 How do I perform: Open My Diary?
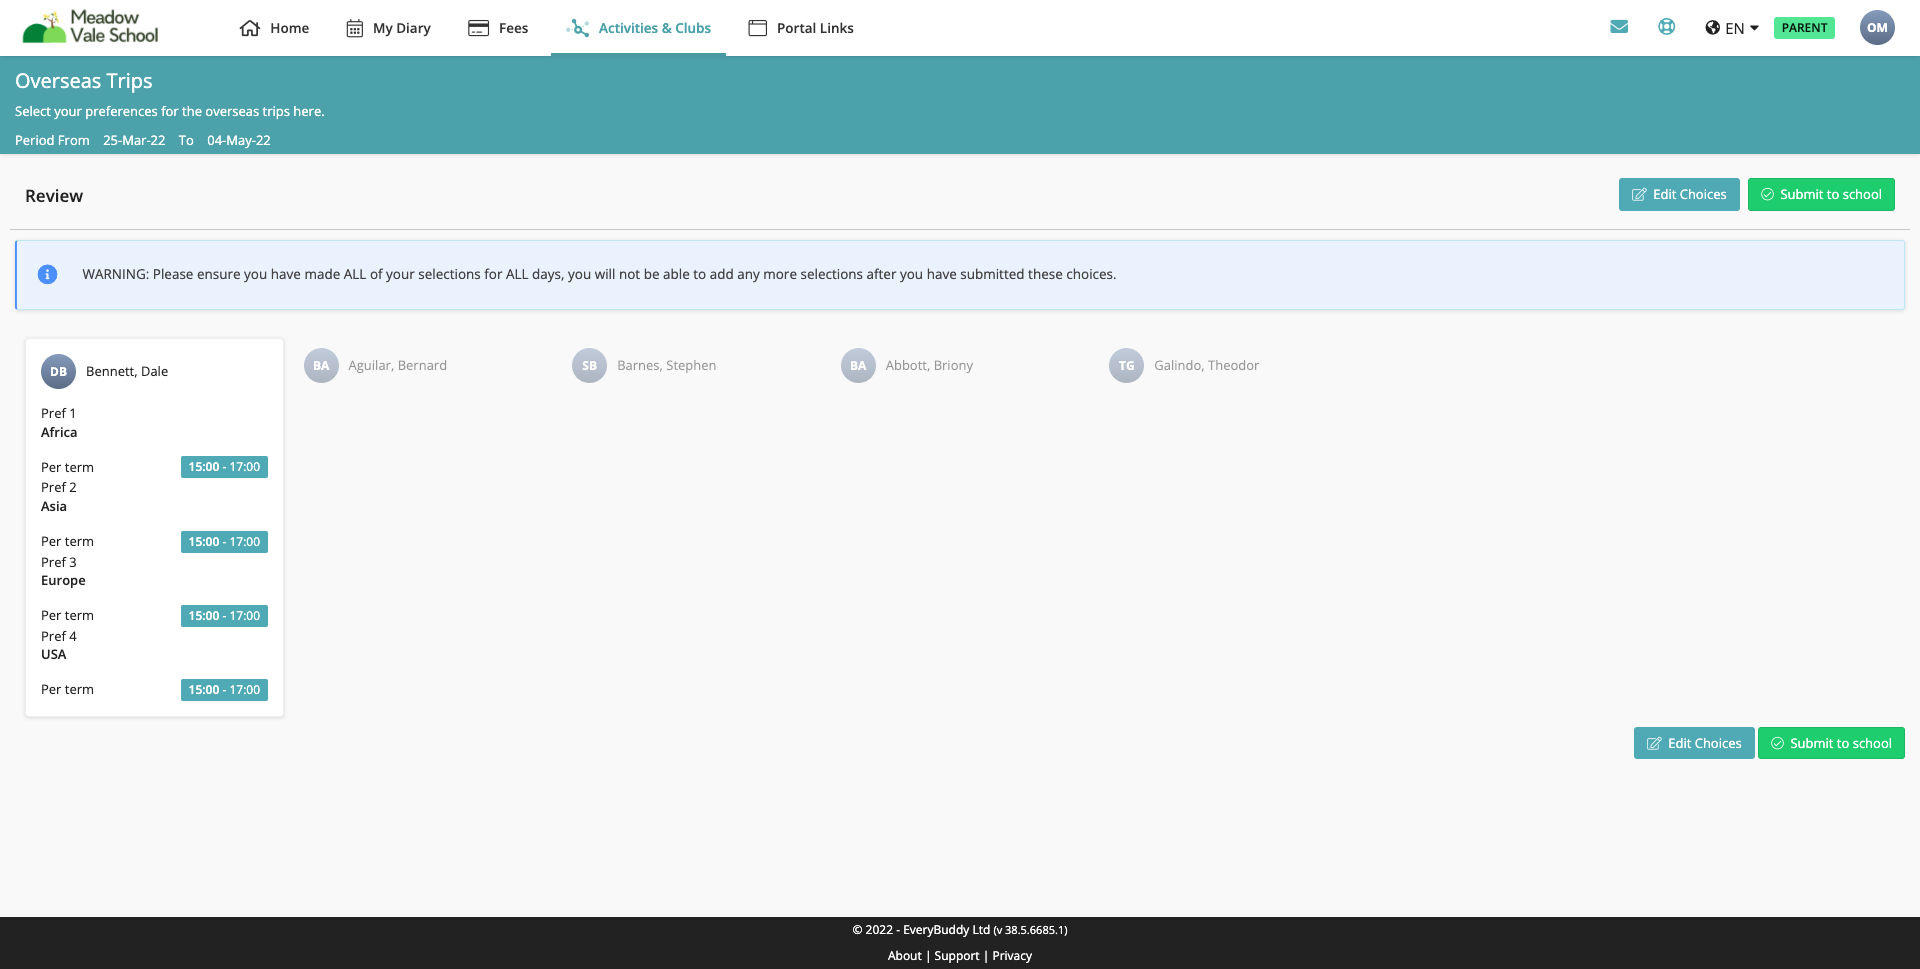(x=388, y=28)
